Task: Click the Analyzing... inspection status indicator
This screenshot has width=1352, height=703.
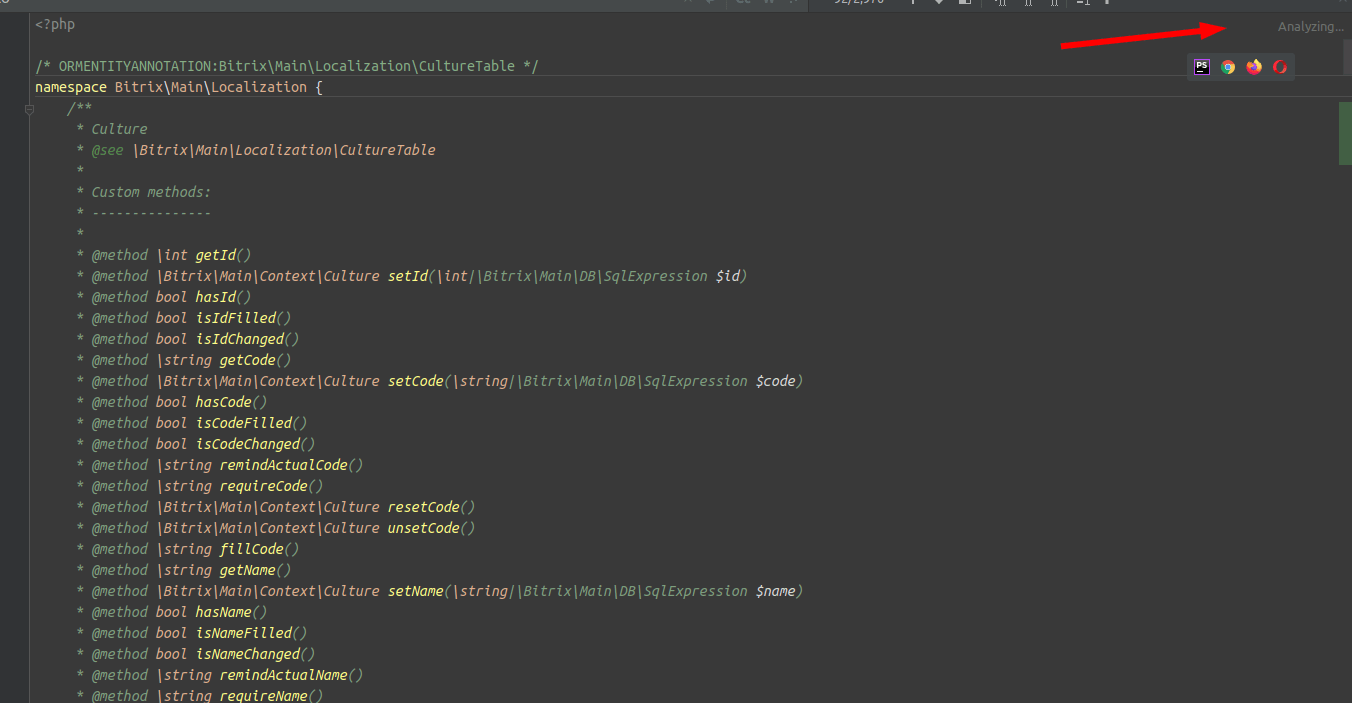Action: coord(1311,27)
